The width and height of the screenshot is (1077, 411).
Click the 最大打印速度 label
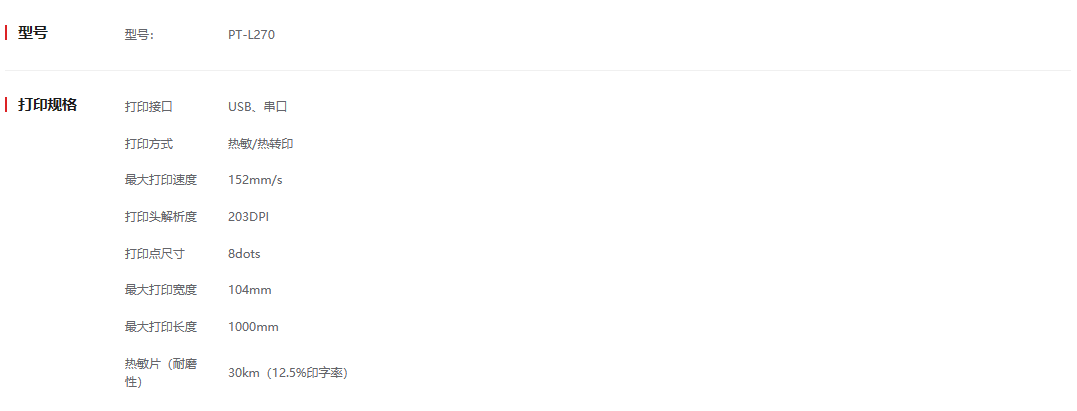click(160, 180)
